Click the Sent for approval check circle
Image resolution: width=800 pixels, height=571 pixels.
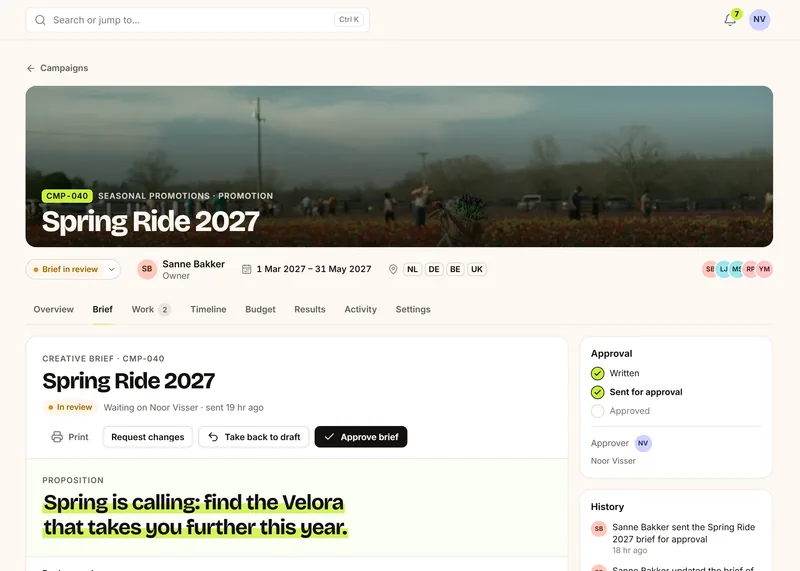pyautogui.click(x=597, y=392)
